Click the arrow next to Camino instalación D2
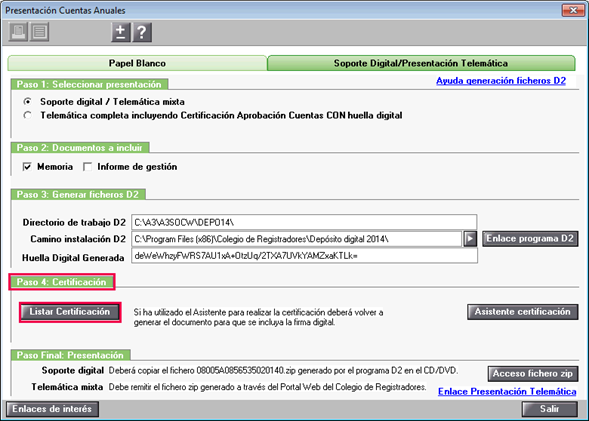 tap(470, 239)
